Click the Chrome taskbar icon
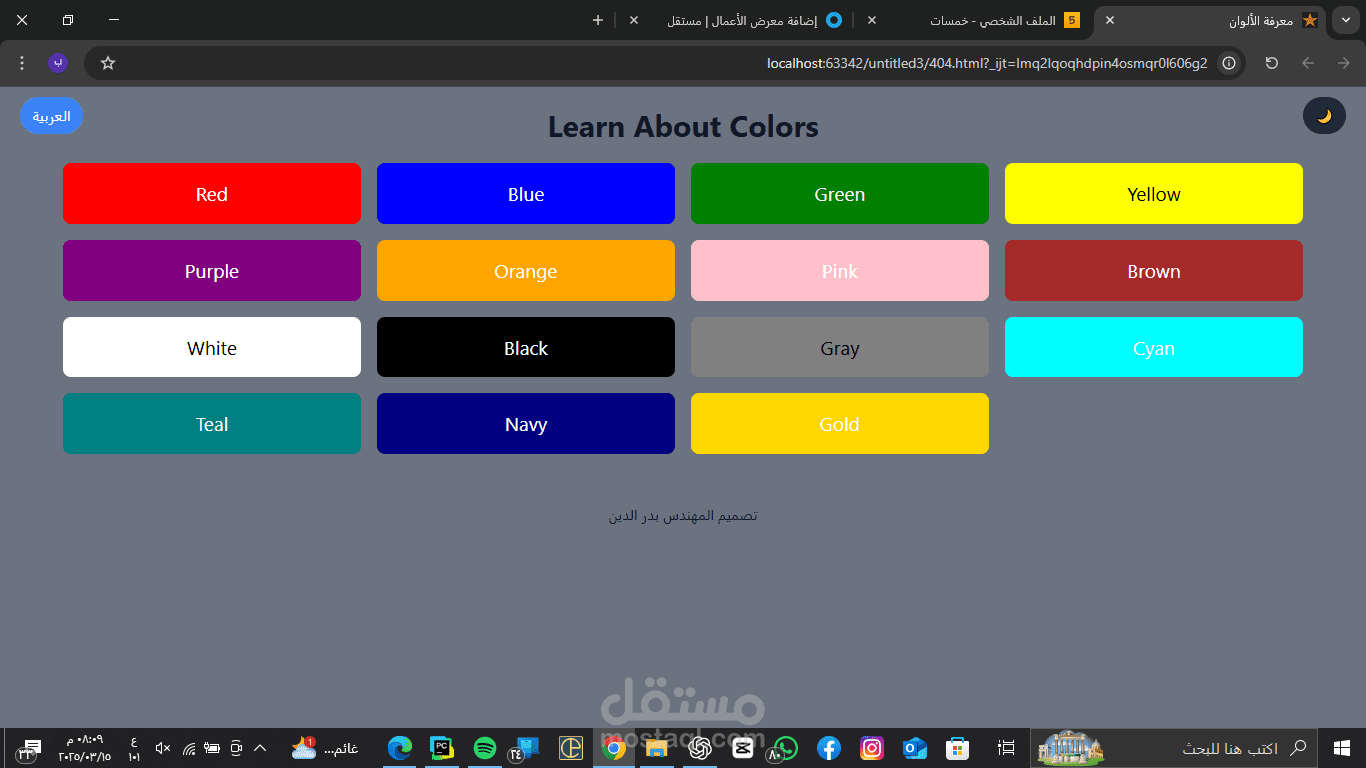1366x768 pixels. coord(614,748)
